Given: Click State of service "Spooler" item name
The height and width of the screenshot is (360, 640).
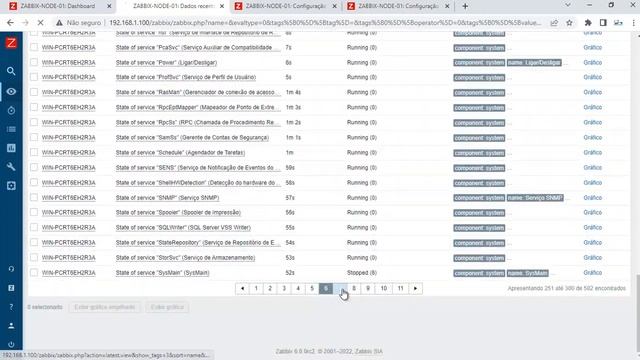Looking at the screenshot, I should [x=178, y=213].
